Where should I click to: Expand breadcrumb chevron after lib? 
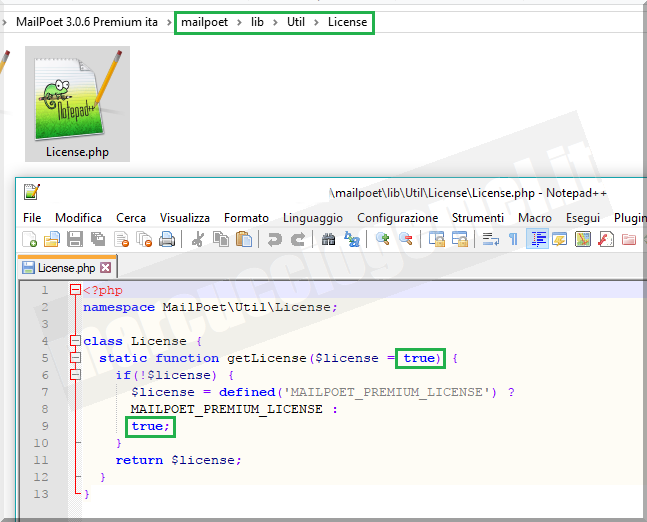point(275,22)
